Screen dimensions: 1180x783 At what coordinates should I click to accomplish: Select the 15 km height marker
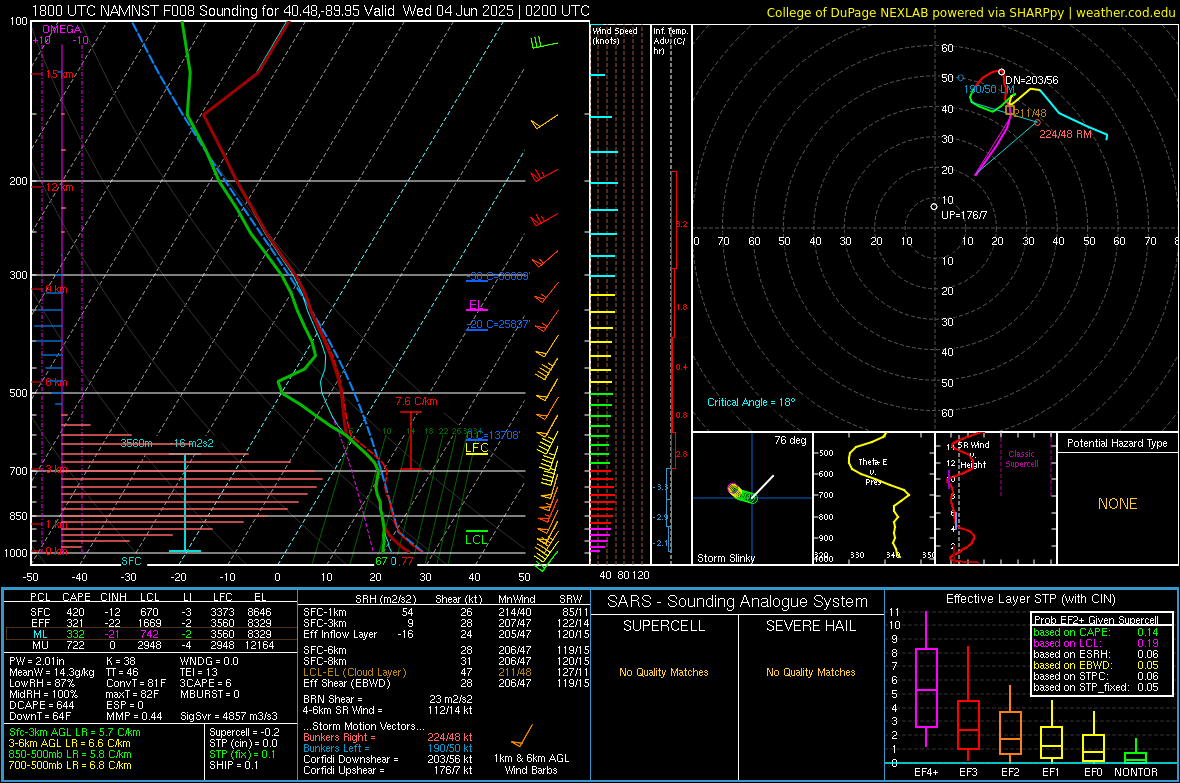59,75
